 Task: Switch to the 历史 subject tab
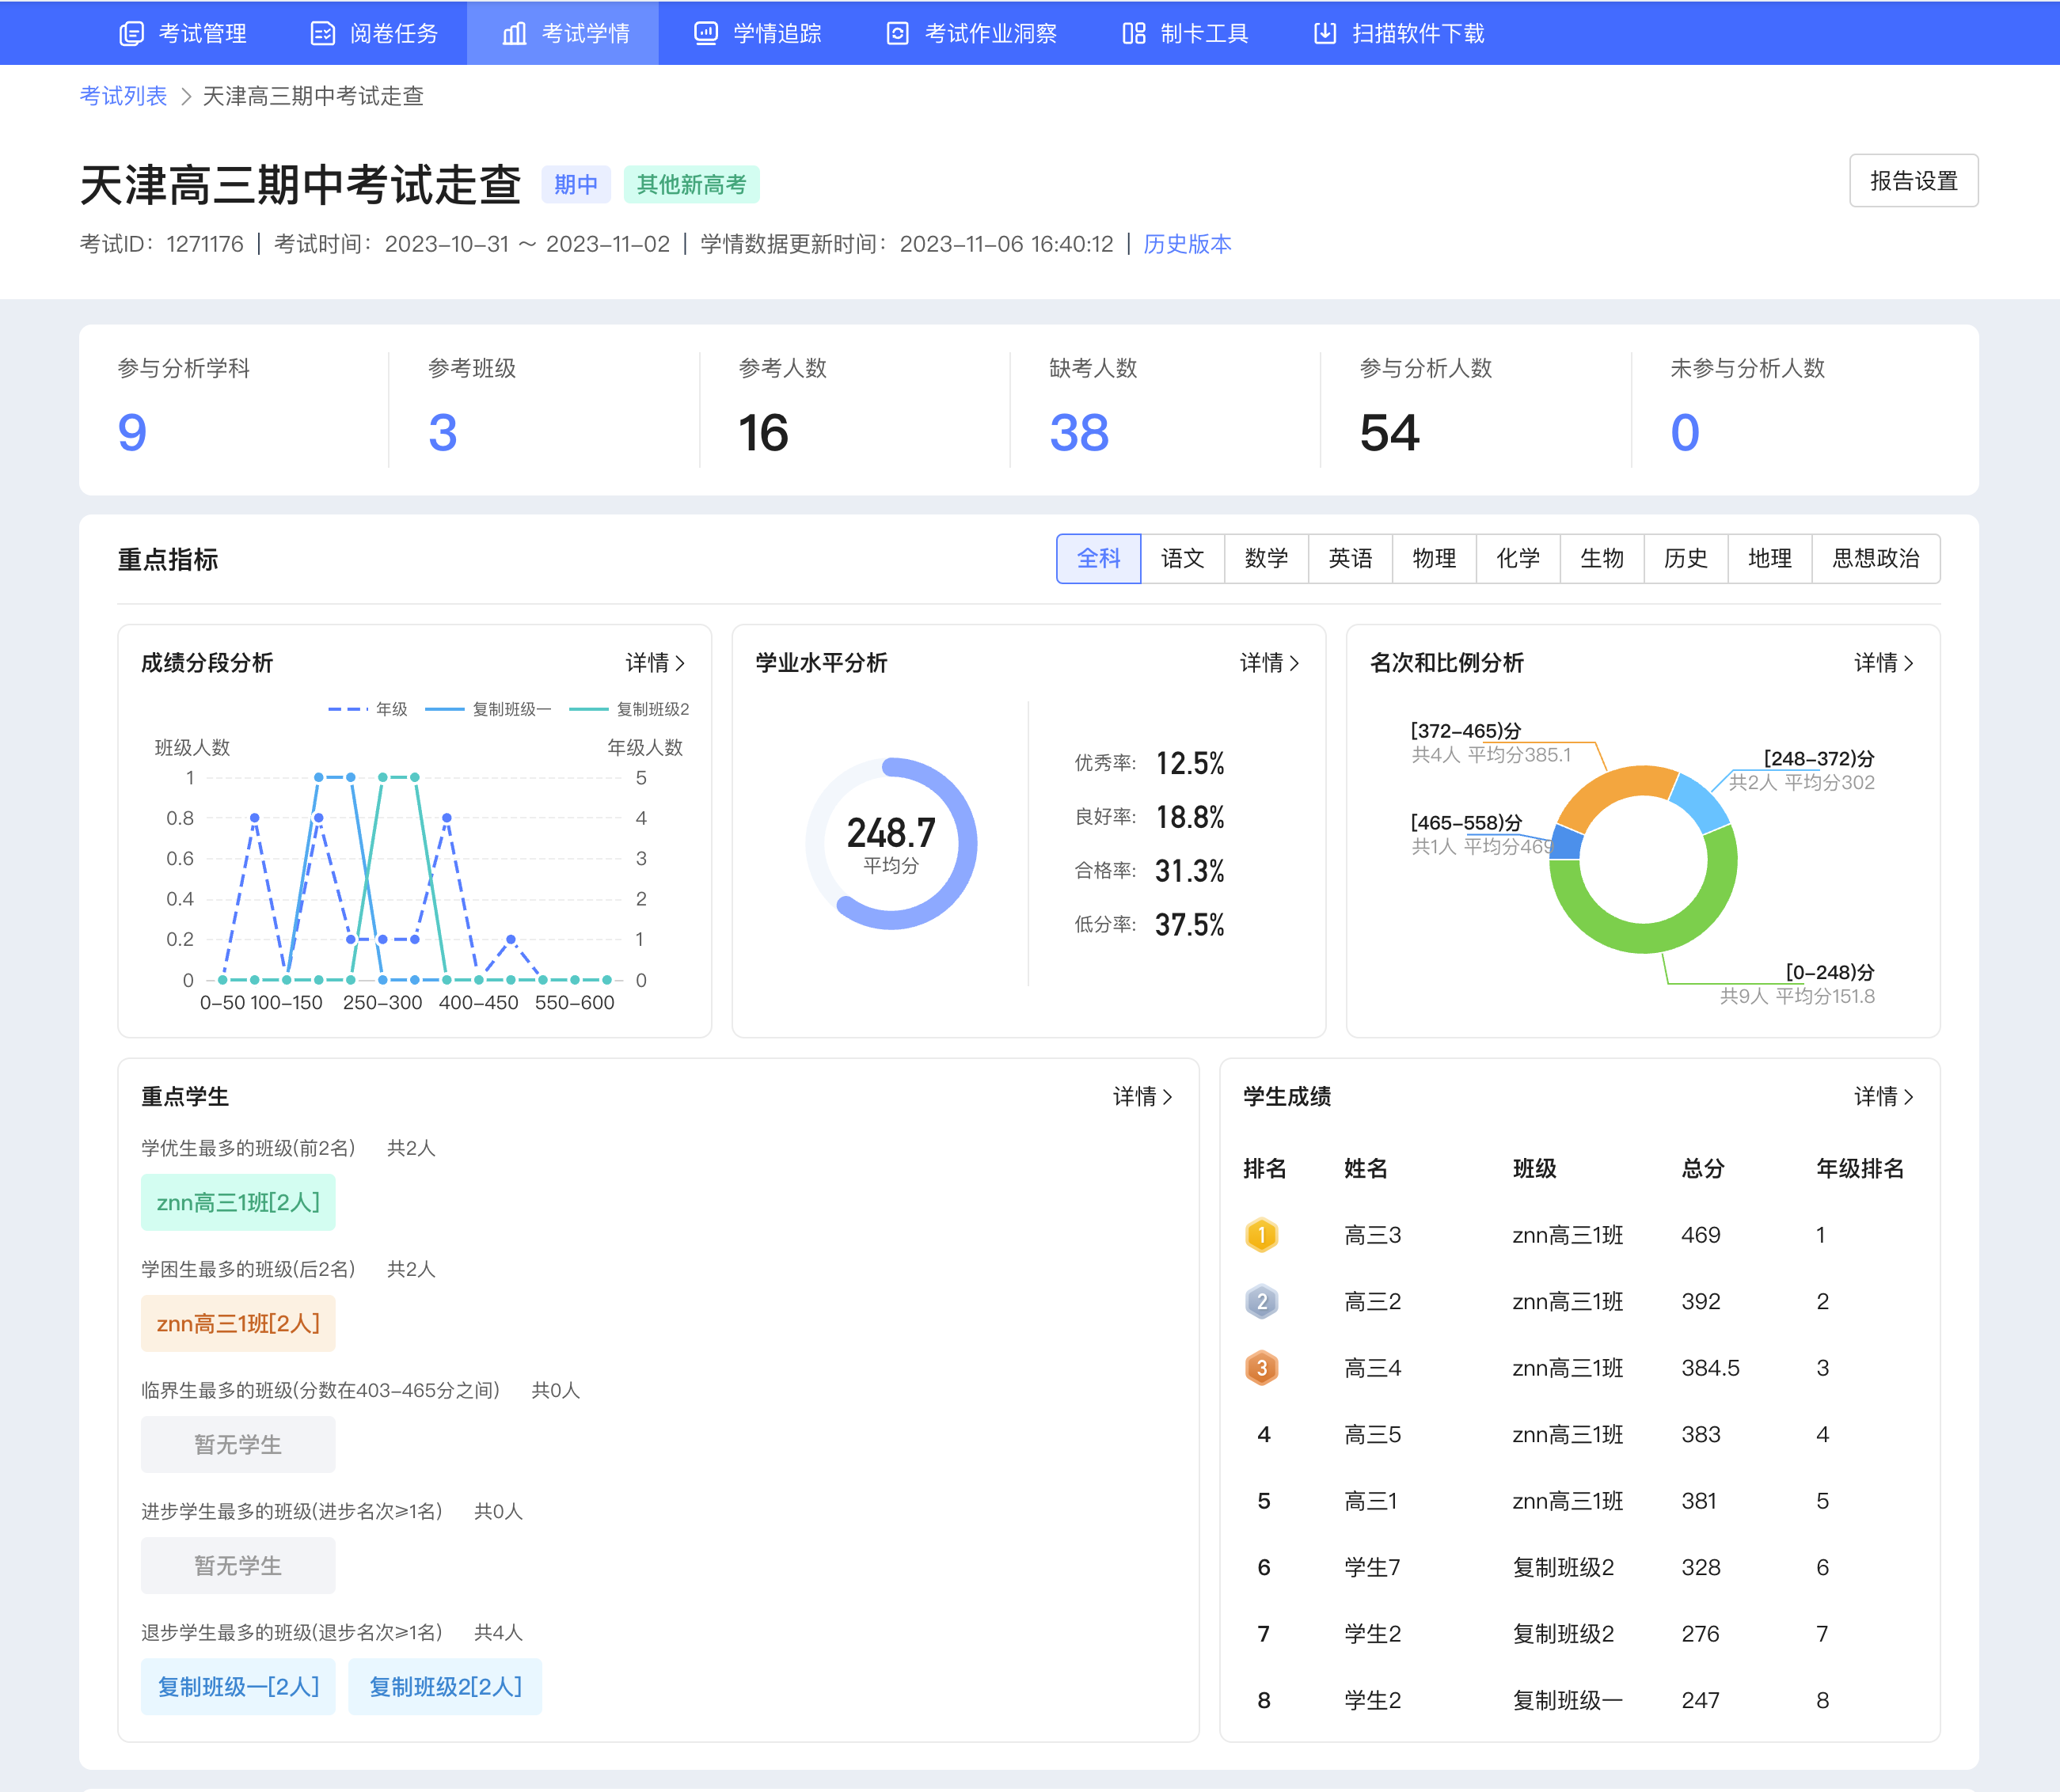1686,558
